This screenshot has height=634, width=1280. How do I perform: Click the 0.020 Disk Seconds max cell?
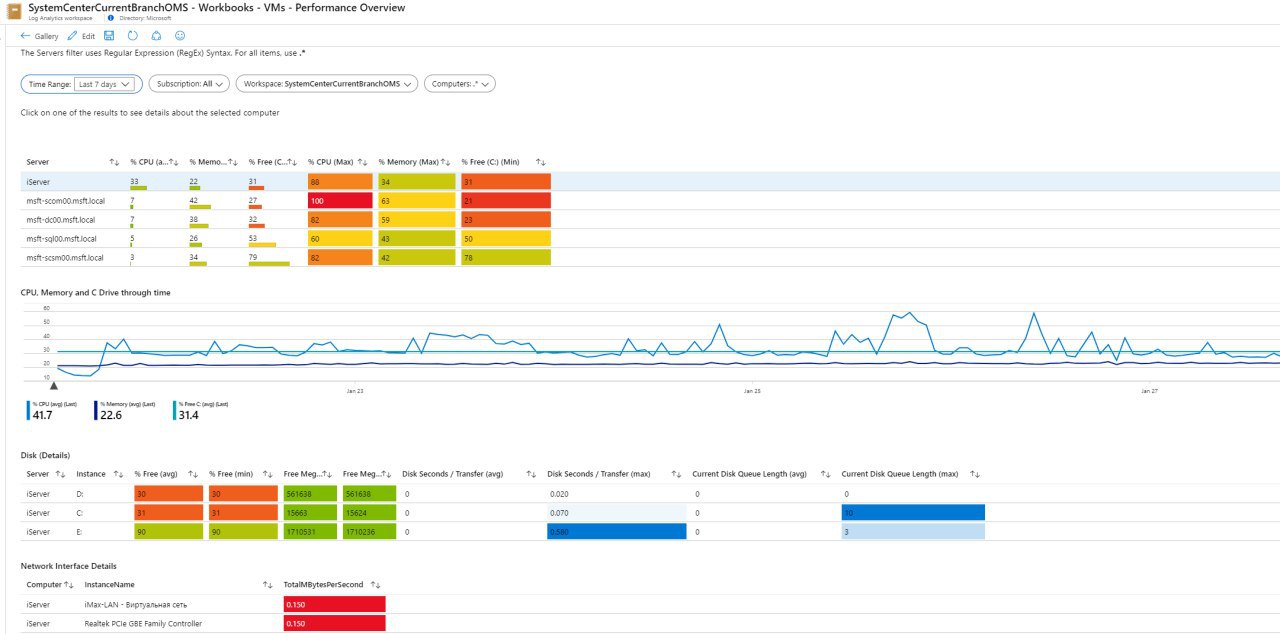[616, 494]
